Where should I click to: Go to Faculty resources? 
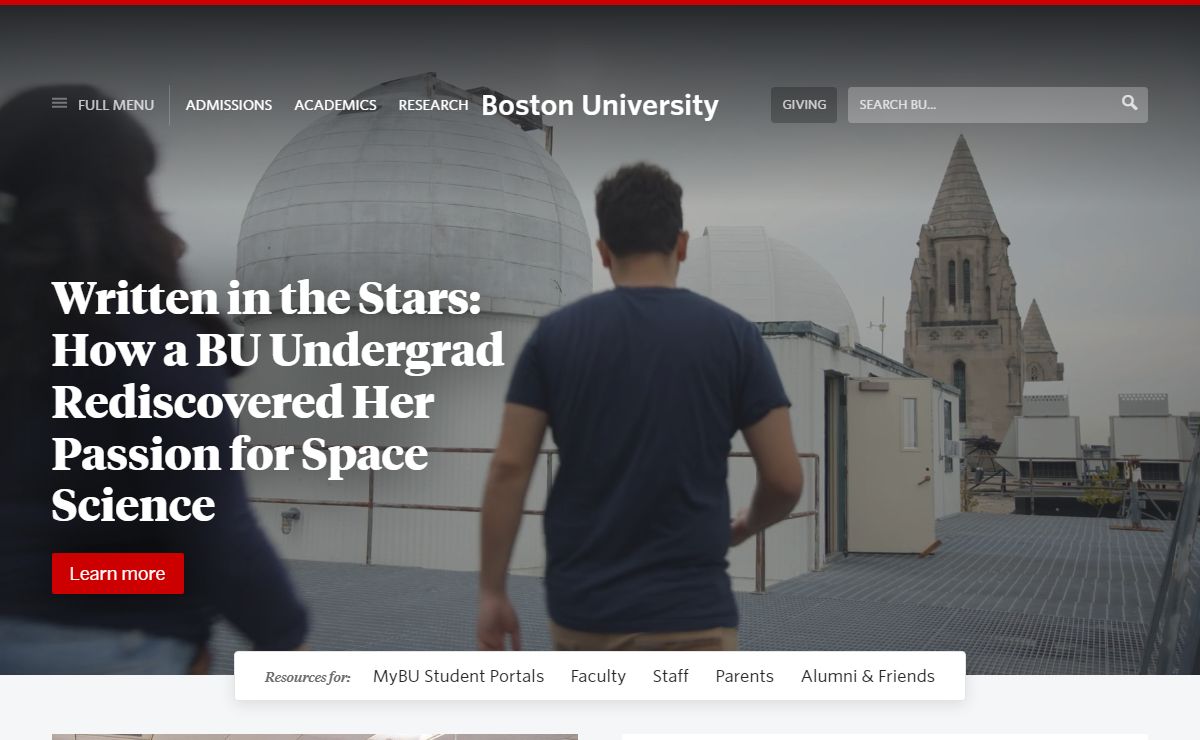click(x=598, y=677)
